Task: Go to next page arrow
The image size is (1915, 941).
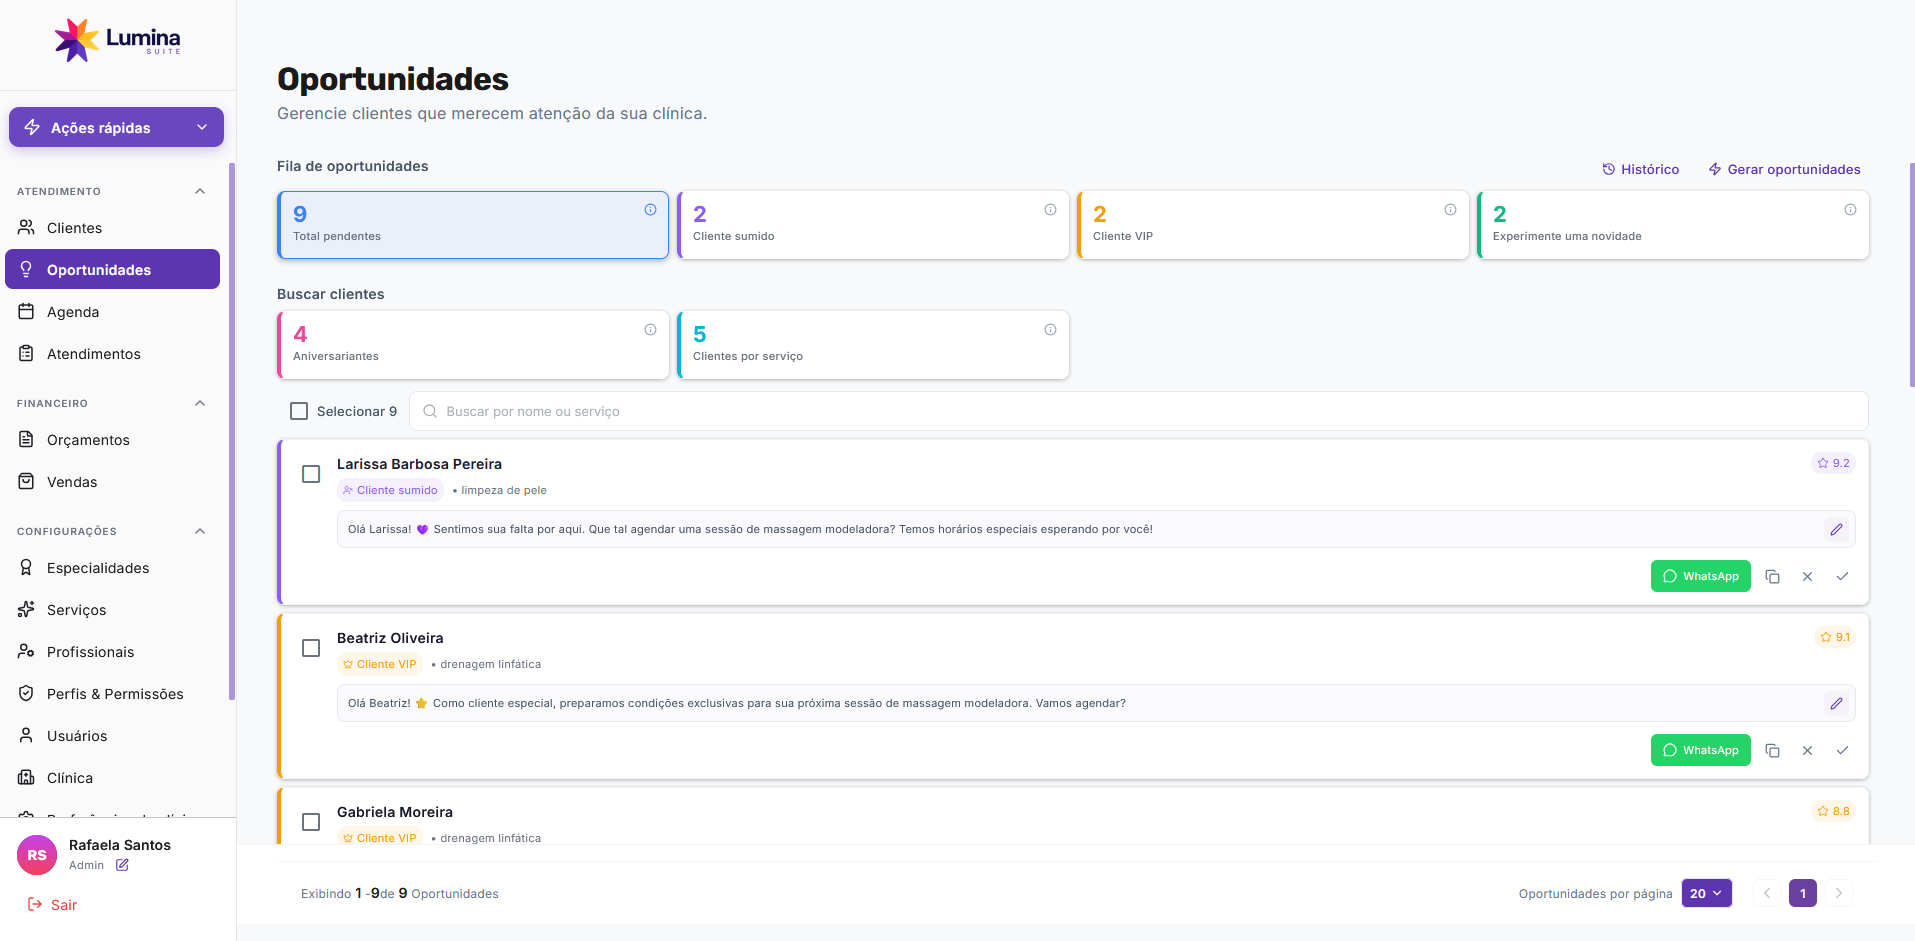Action: coord(1838,893)
